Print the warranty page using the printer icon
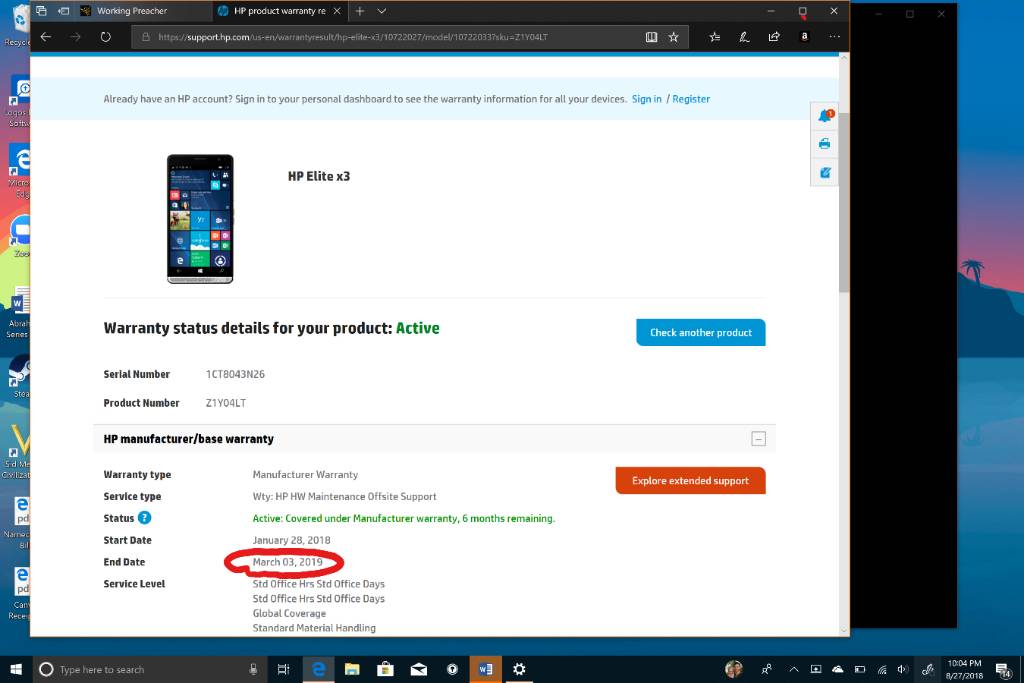Screen dimensions: 1024x683 [x=825, y=144]
